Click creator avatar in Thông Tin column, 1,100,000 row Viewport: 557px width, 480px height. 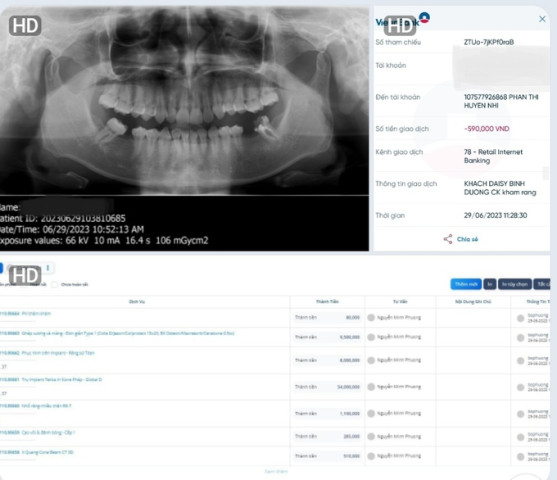tap(520, 414)
